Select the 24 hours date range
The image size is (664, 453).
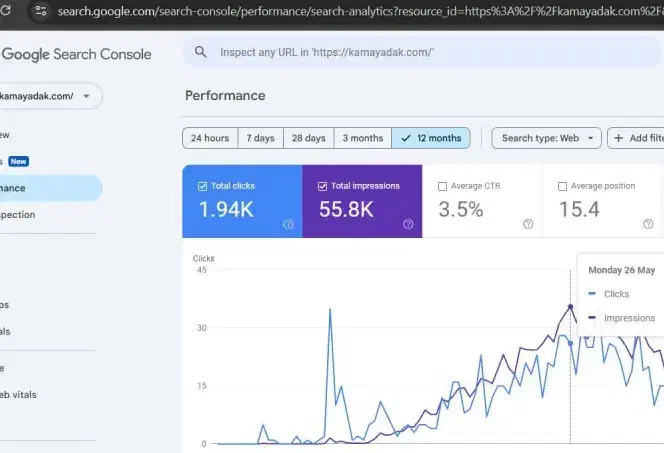click(x=210, y=138)
